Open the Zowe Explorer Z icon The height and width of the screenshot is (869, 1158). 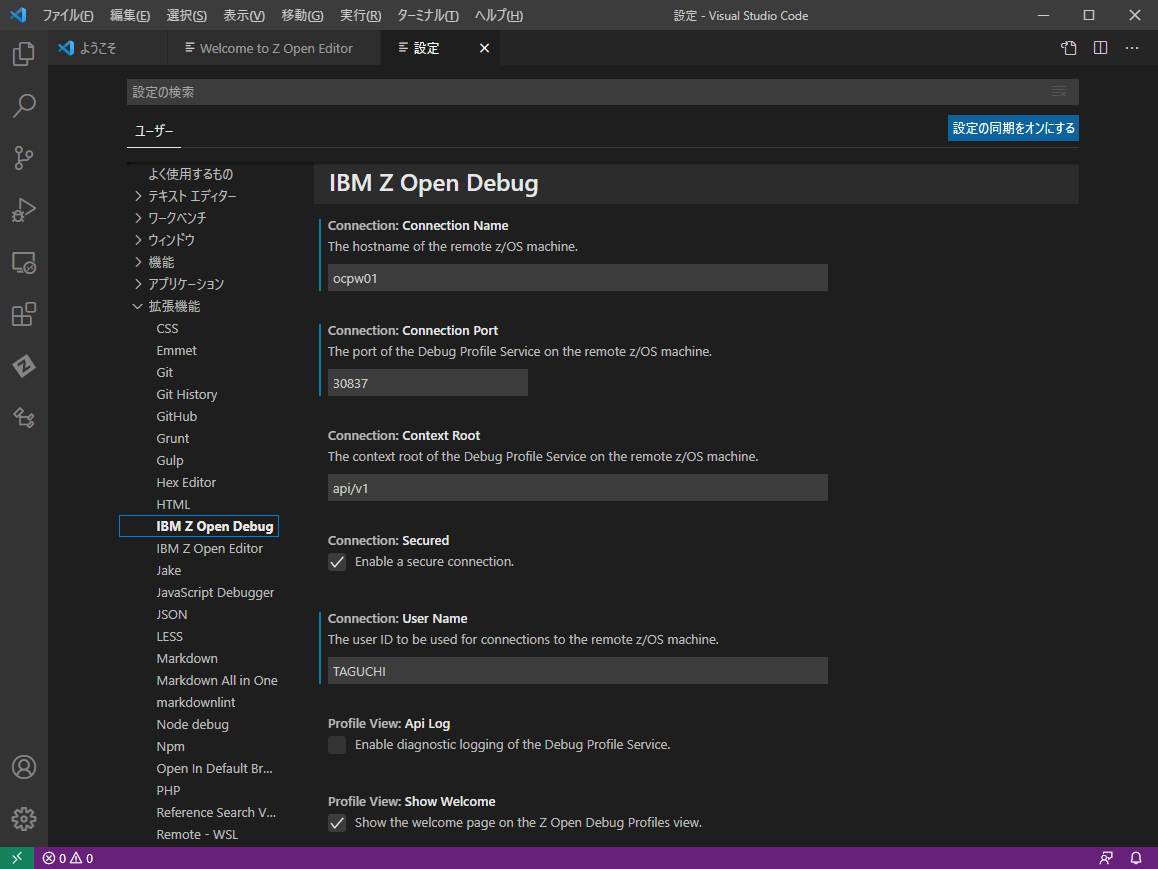point(24,366)
